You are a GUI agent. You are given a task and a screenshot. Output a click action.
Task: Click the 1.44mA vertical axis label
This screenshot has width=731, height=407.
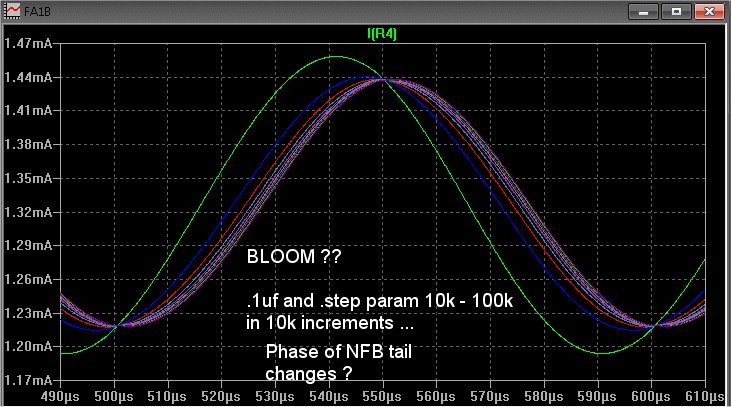(28, 77)
